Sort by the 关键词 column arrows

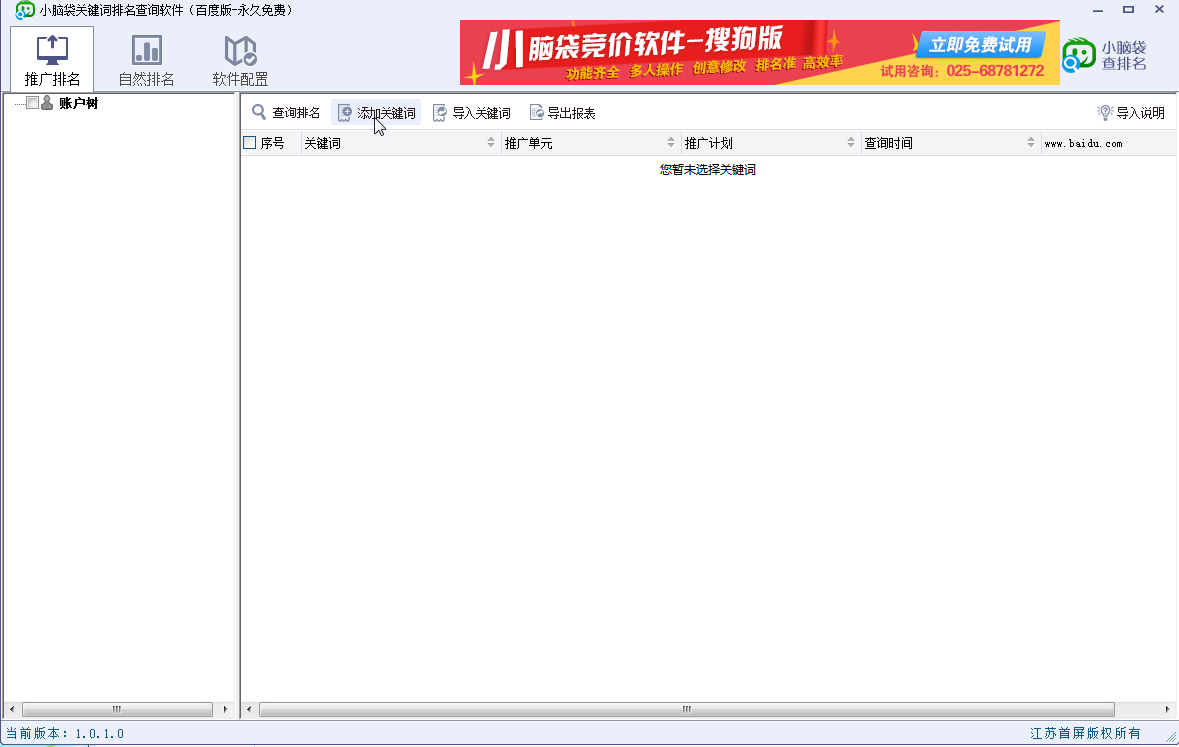491,142
